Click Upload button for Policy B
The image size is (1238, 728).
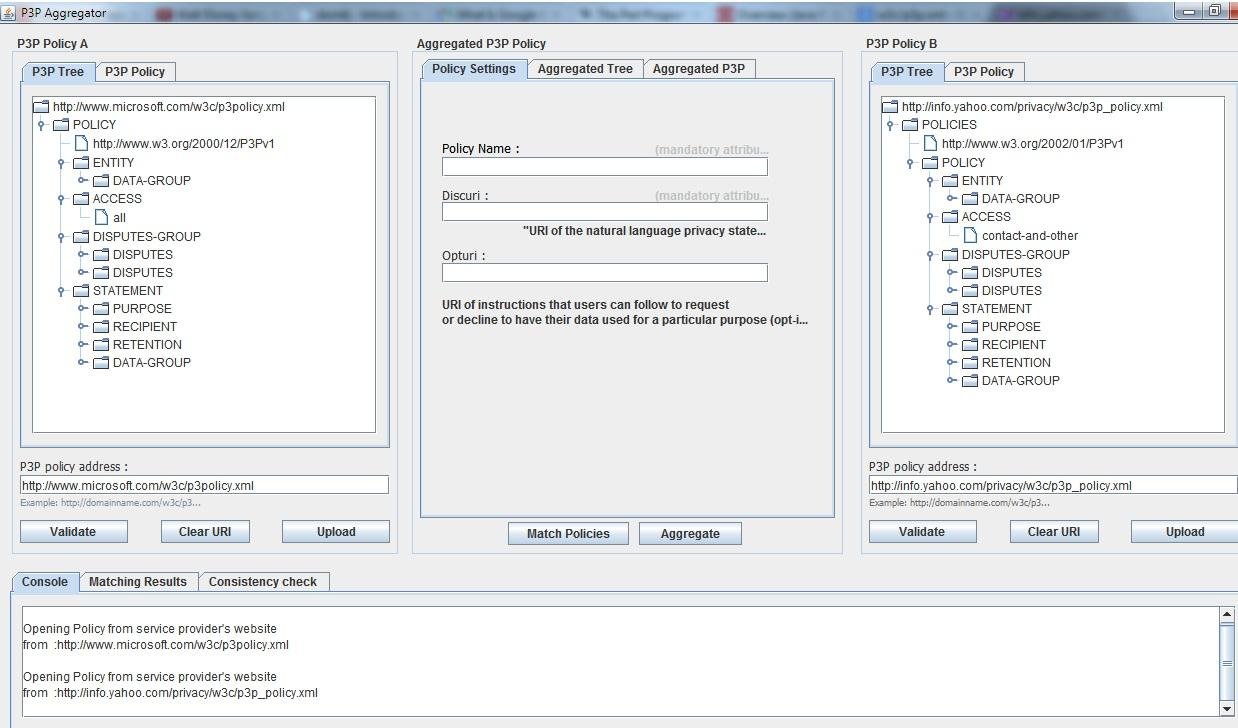coord(1184,532)
